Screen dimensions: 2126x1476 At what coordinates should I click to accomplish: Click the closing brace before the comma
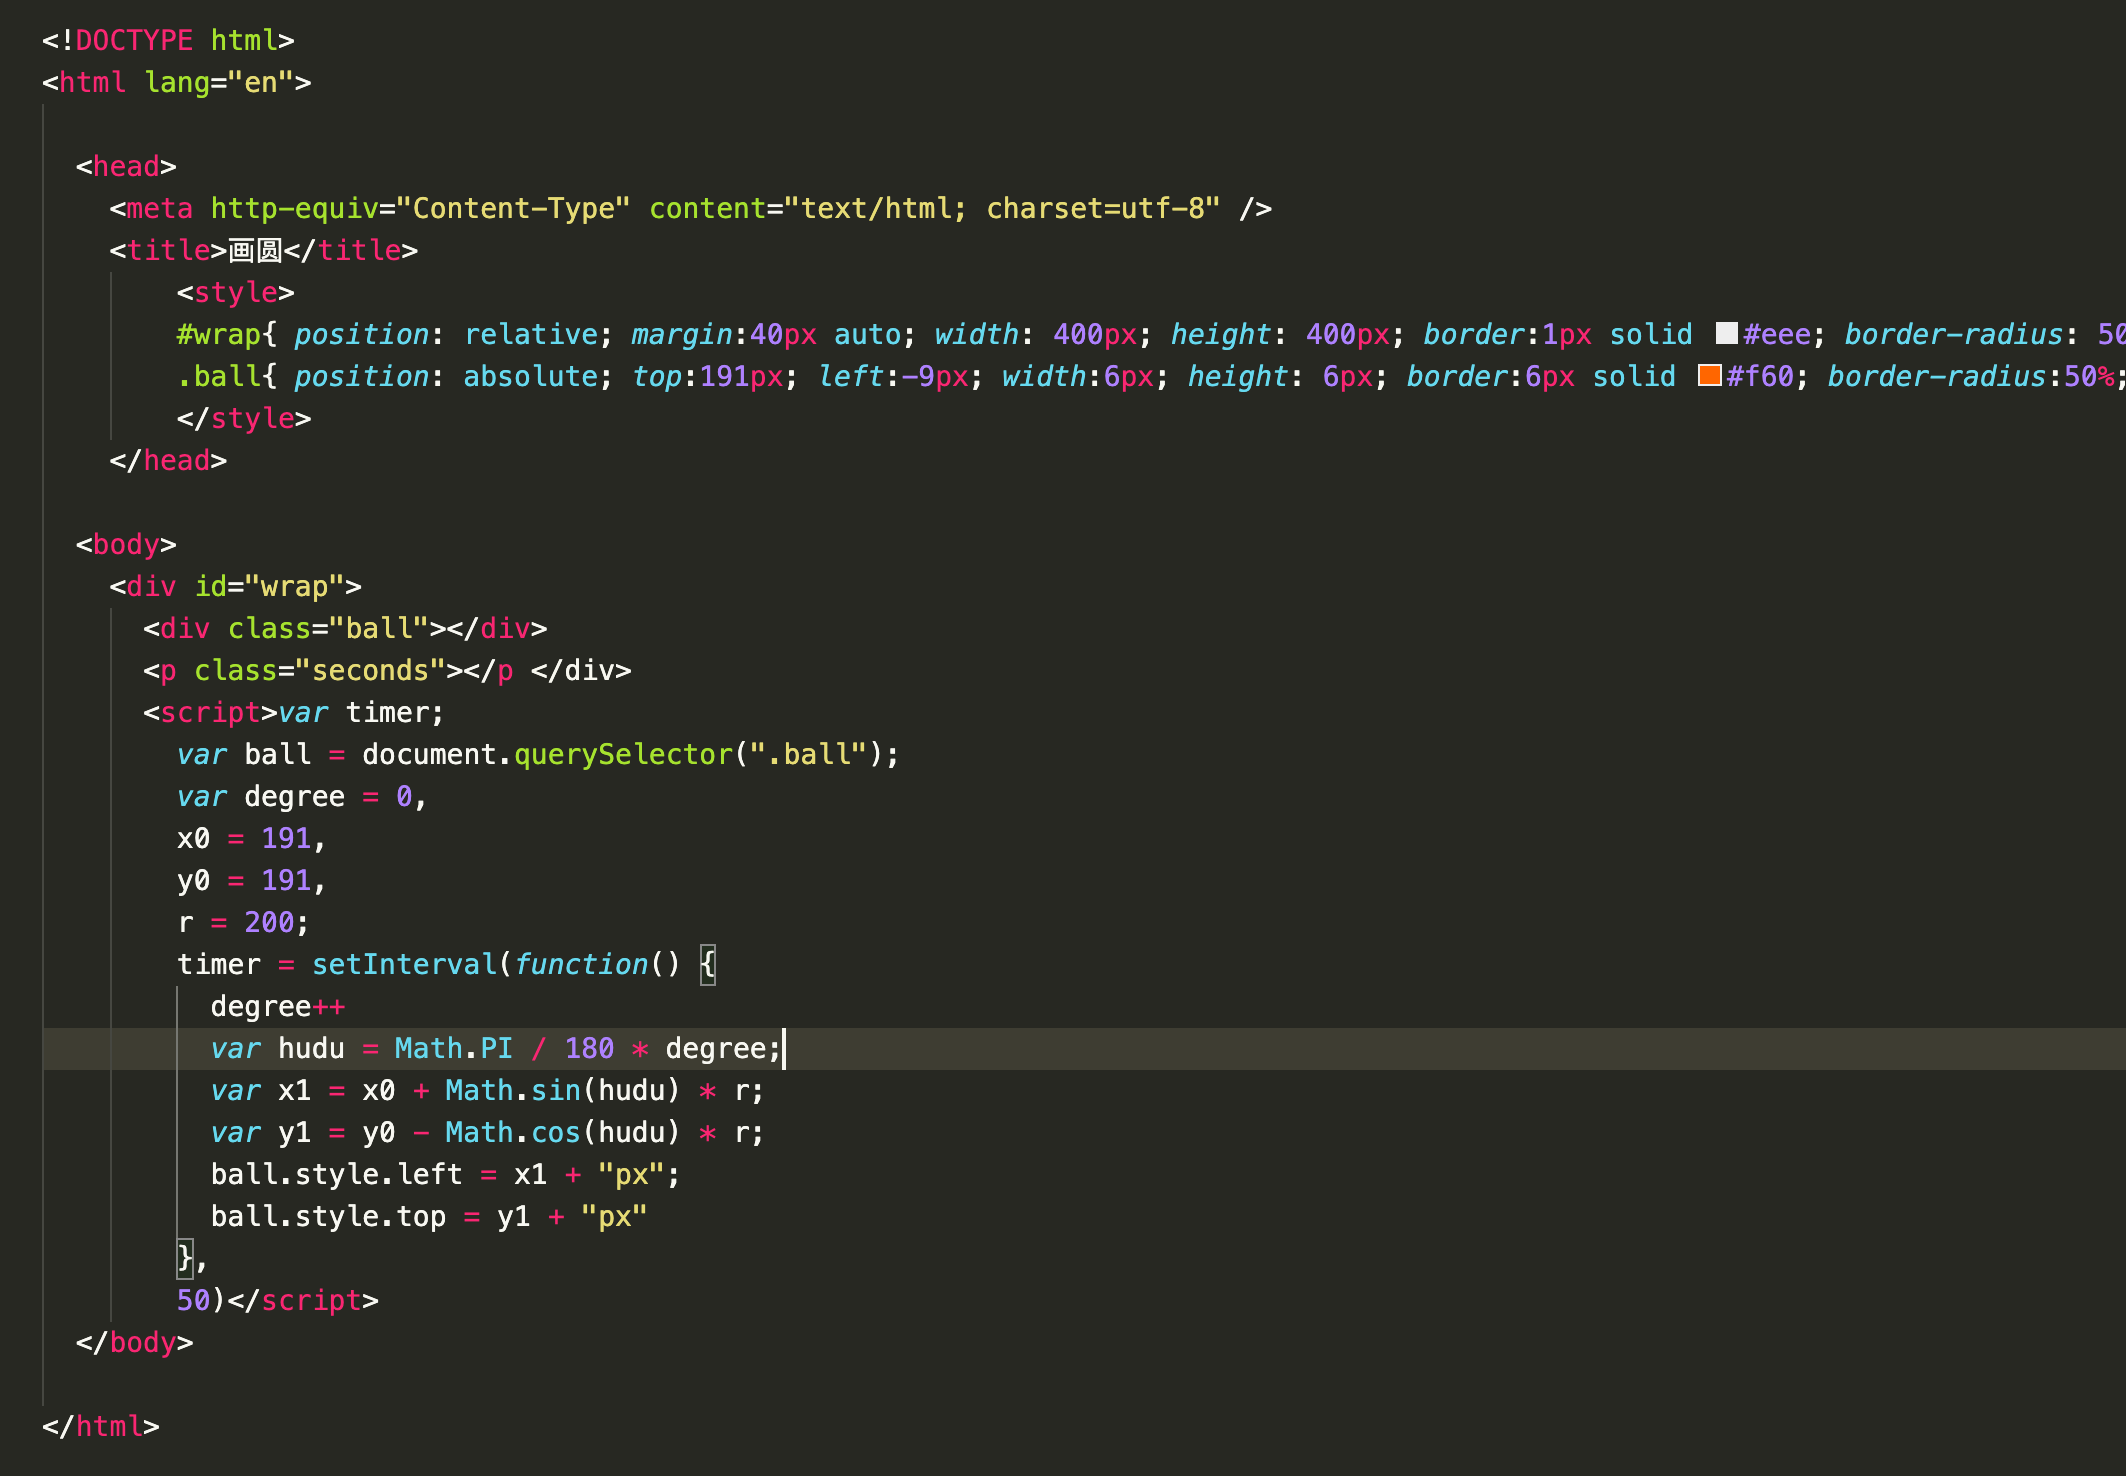(x=184, y=1257)
